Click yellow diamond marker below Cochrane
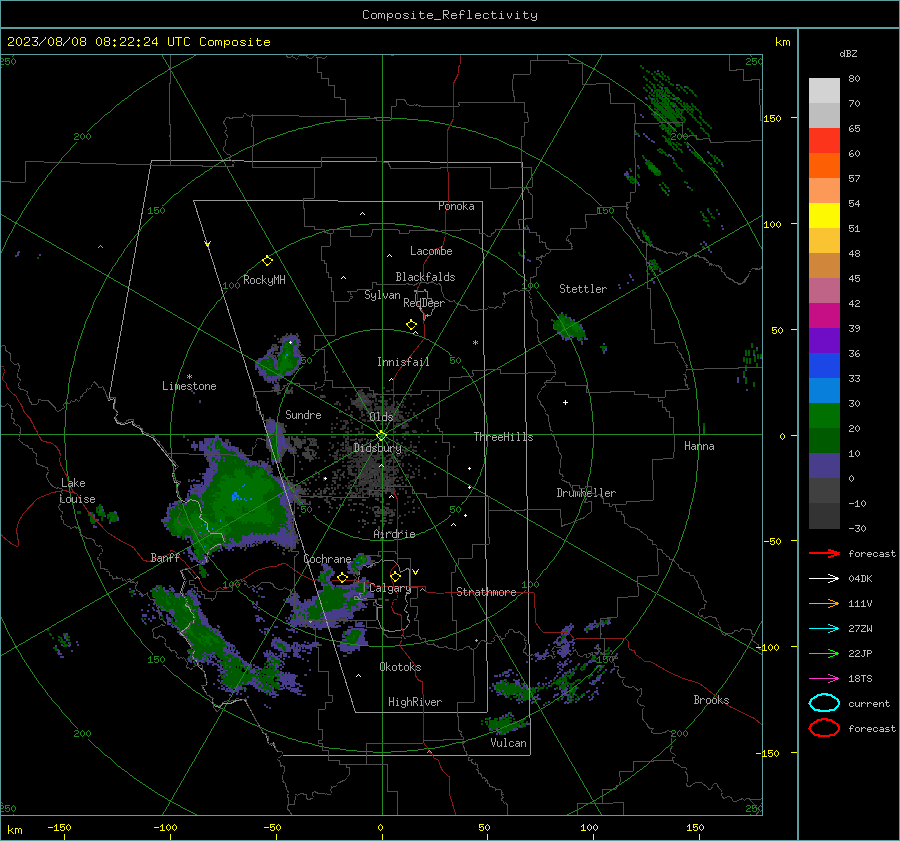This screenshot has height=841, width=900. click(x=343, y=578)
